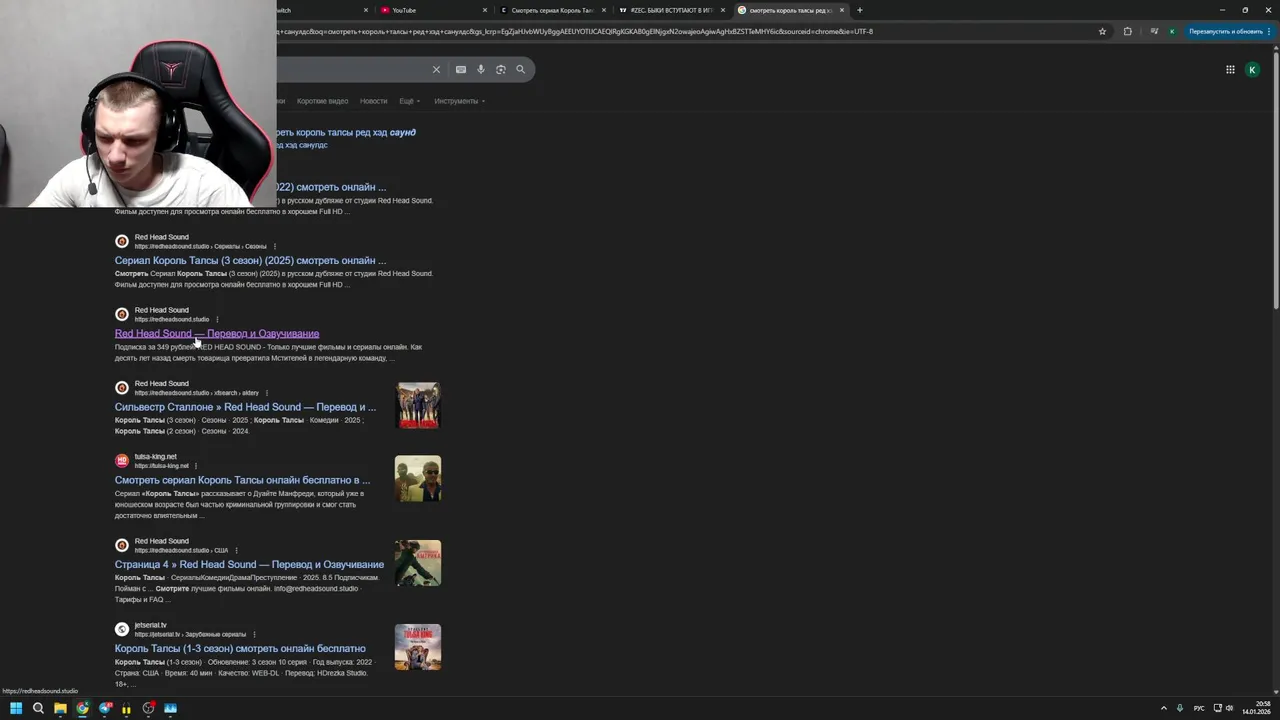Clear the Google search box with X
This screenshot has height=720, width=1280.
436,69
